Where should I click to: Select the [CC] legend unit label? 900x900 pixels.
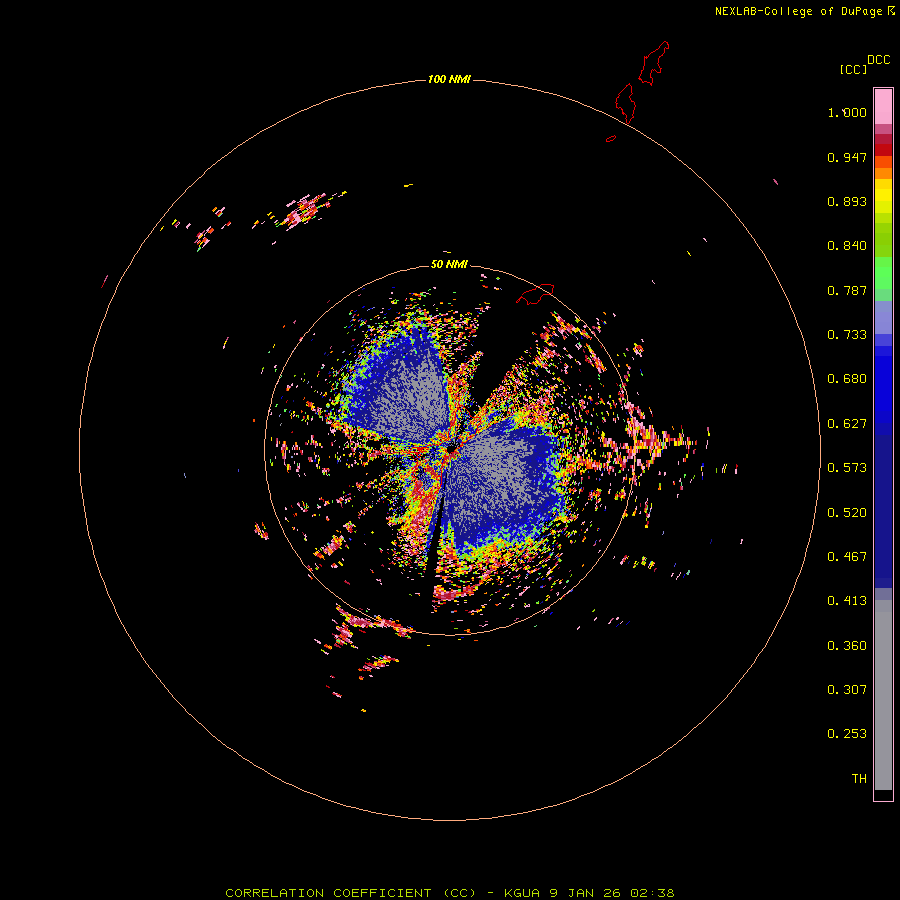[x=853, y=69]
